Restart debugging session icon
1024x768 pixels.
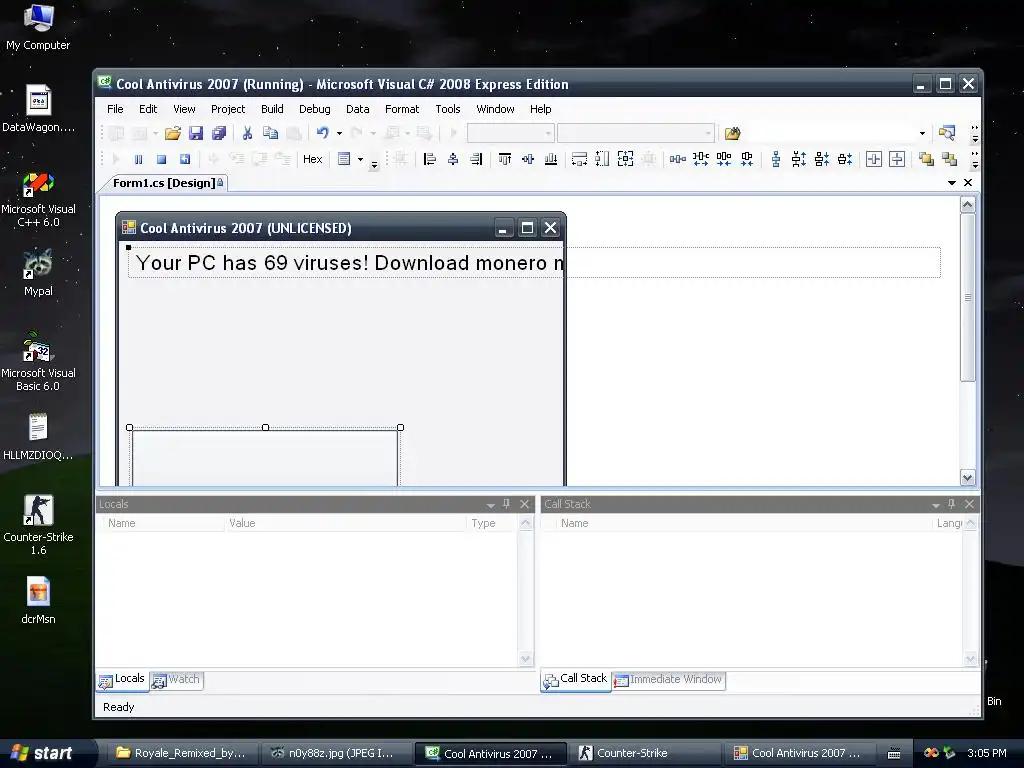[x=185, y=159]
